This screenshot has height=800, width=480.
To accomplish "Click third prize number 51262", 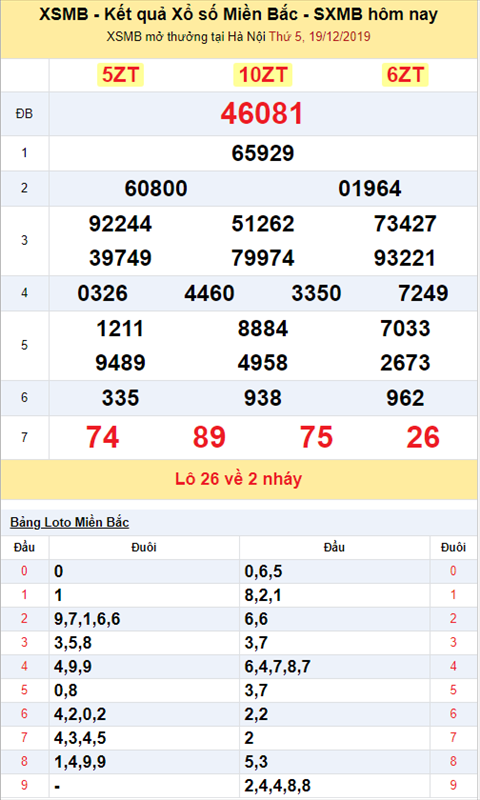I will [263, 223].
